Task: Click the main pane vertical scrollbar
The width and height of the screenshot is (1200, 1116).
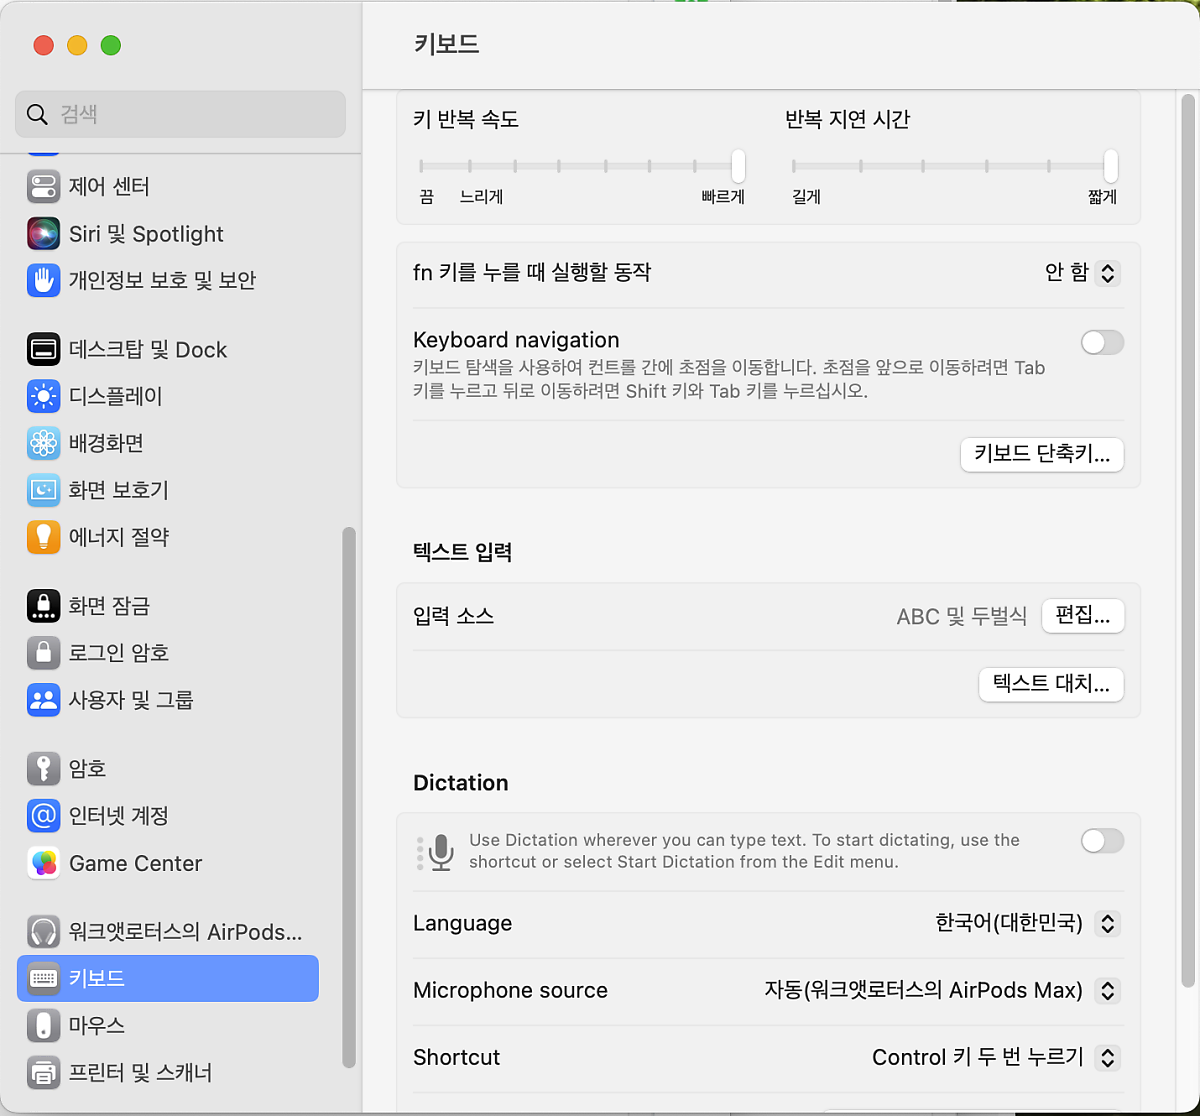Action: [1188, 540]
